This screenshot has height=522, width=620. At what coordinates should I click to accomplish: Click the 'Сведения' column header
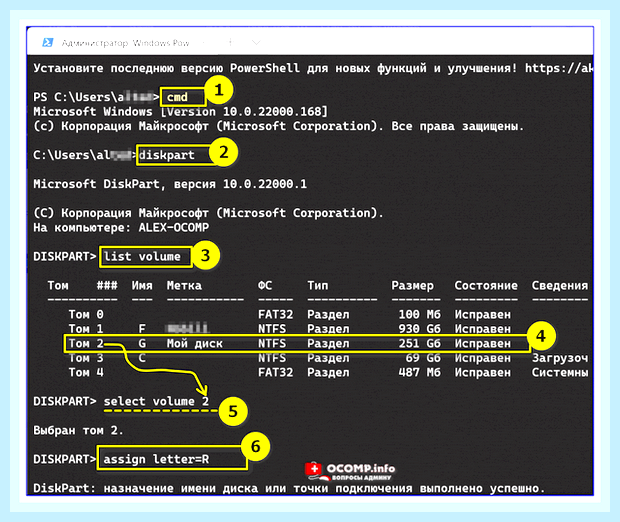[x=560, y=286]
